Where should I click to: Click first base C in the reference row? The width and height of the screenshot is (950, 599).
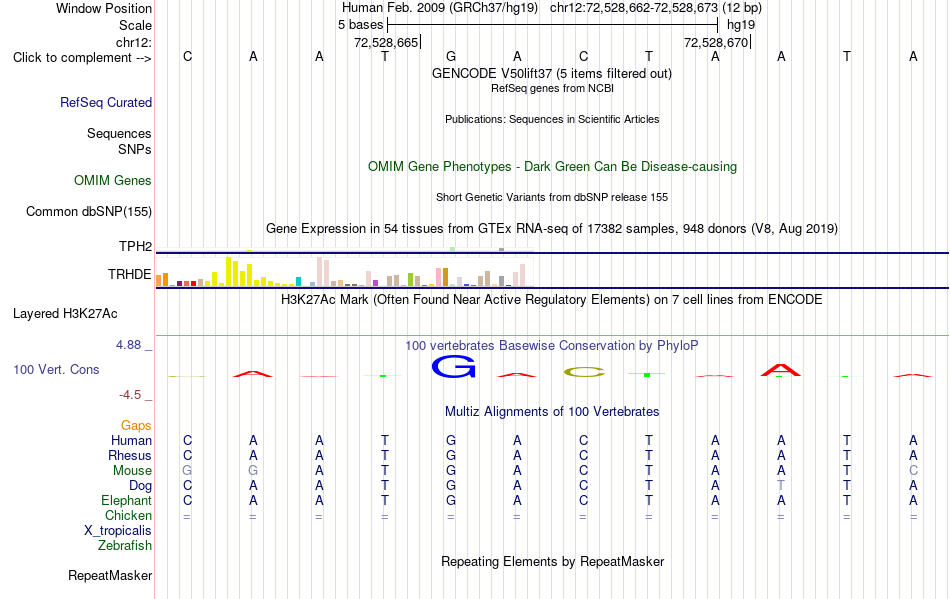pos(187,56)
